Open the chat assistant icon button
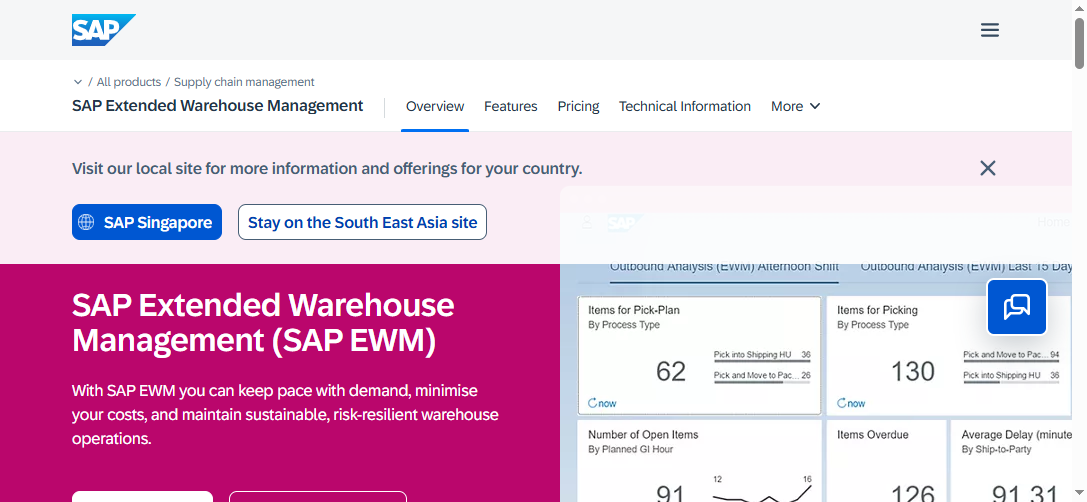Screen dimensions: 1087x502 pyautogui.click(x=1017, y=306)
